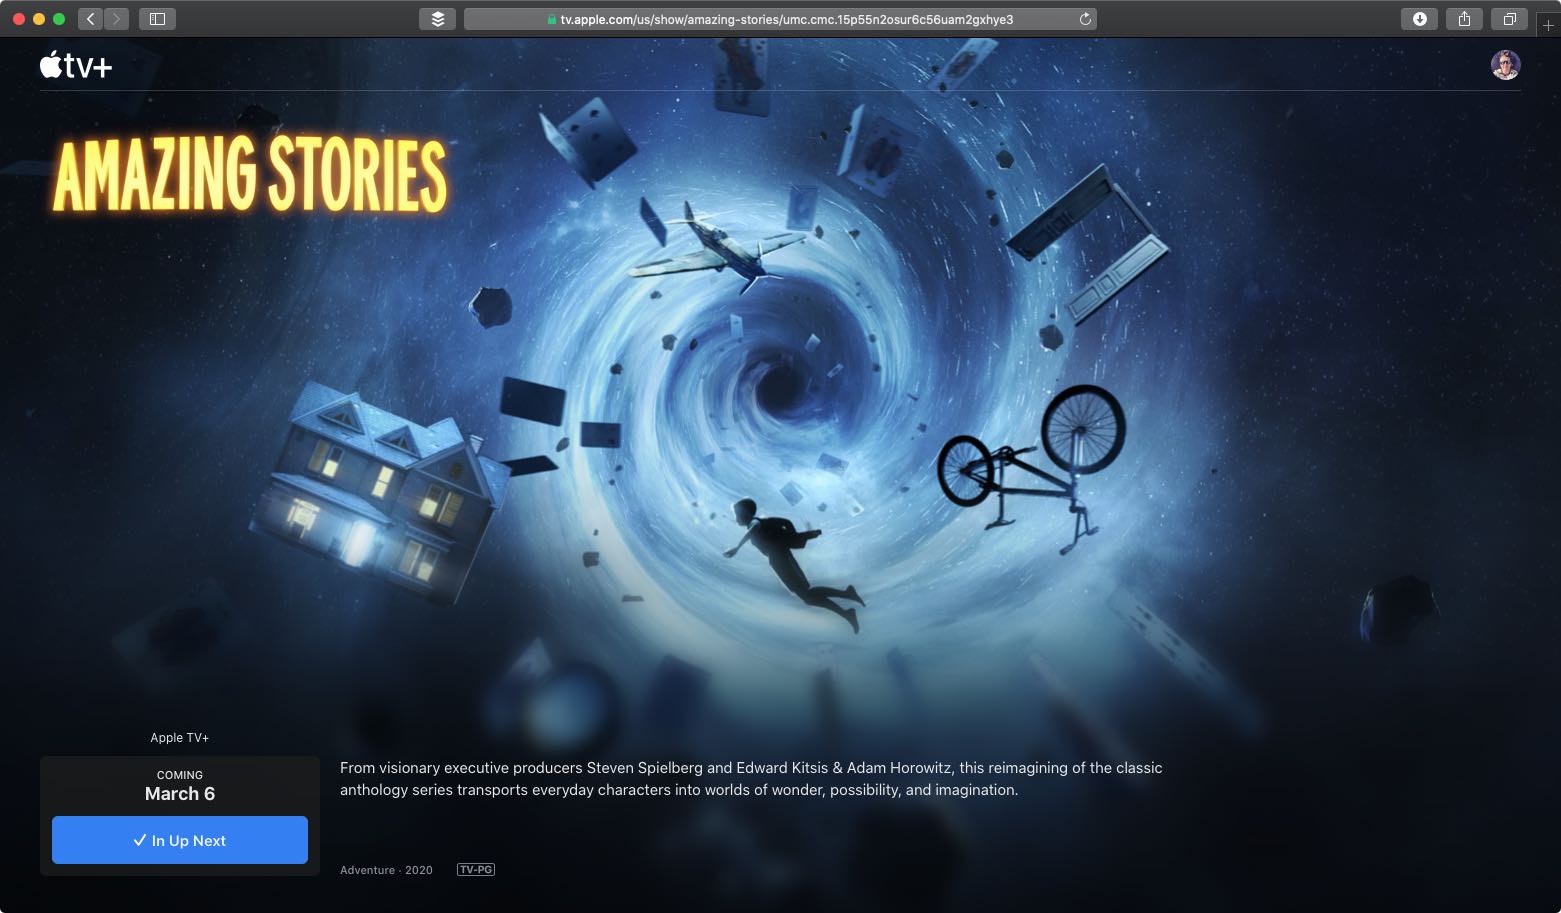Maximize the window with green button
This screenshot has height=913, width=1561.
point(59,19)
